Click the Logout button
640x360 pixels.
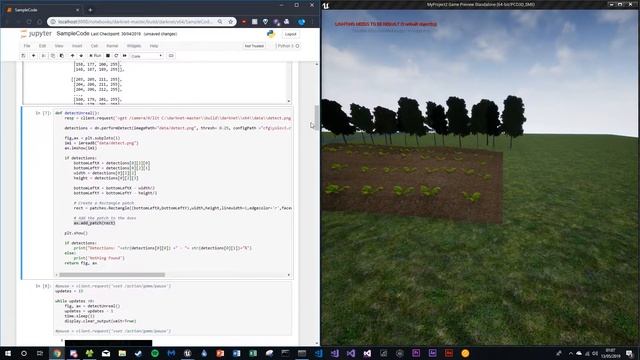click(x=290, y=34)
